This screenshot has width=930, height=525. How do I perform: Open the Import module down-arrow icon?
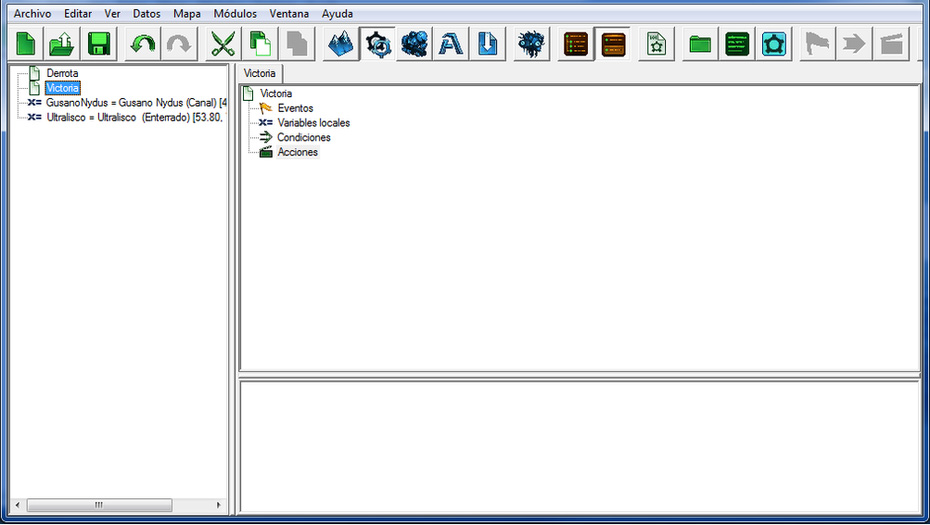coord(488,44)
